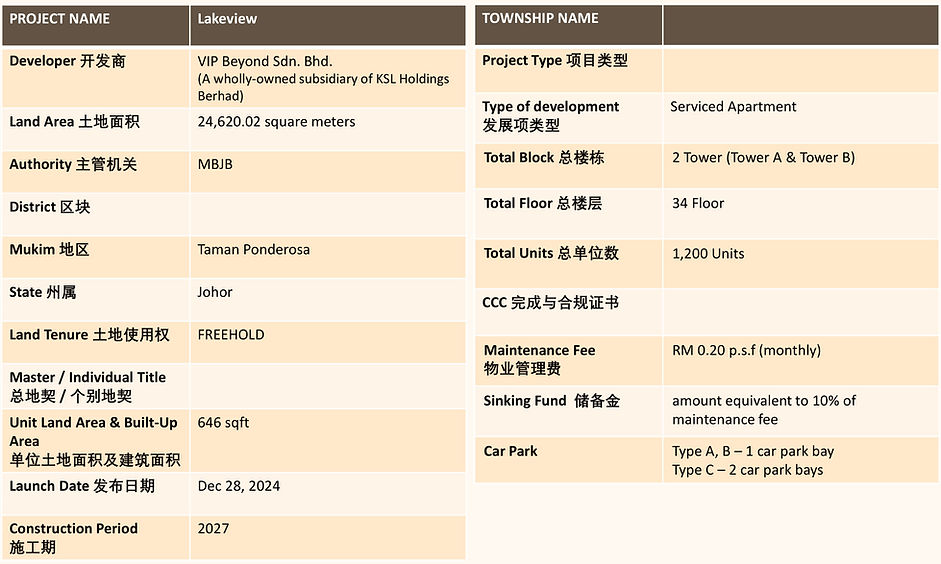This screenshot has height=564, width=941.
Task: Select the 'Sinking Fund 储备金' label
Action: coord(552,401)
